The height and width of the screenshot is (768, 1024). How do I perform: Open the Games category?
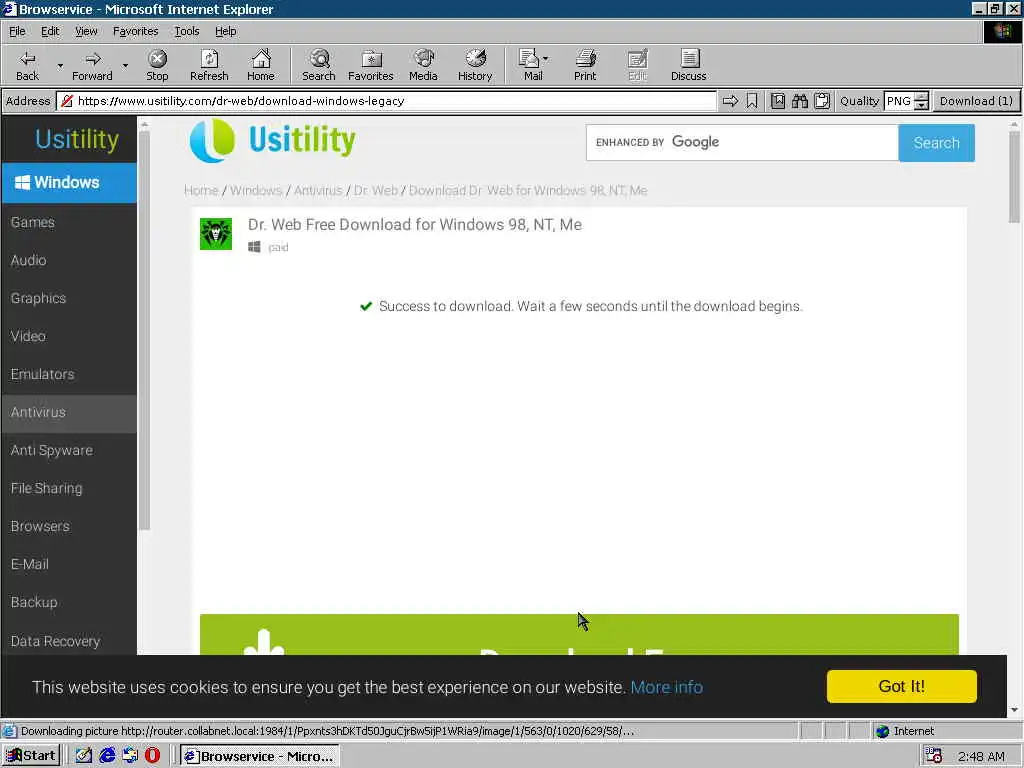69,222
